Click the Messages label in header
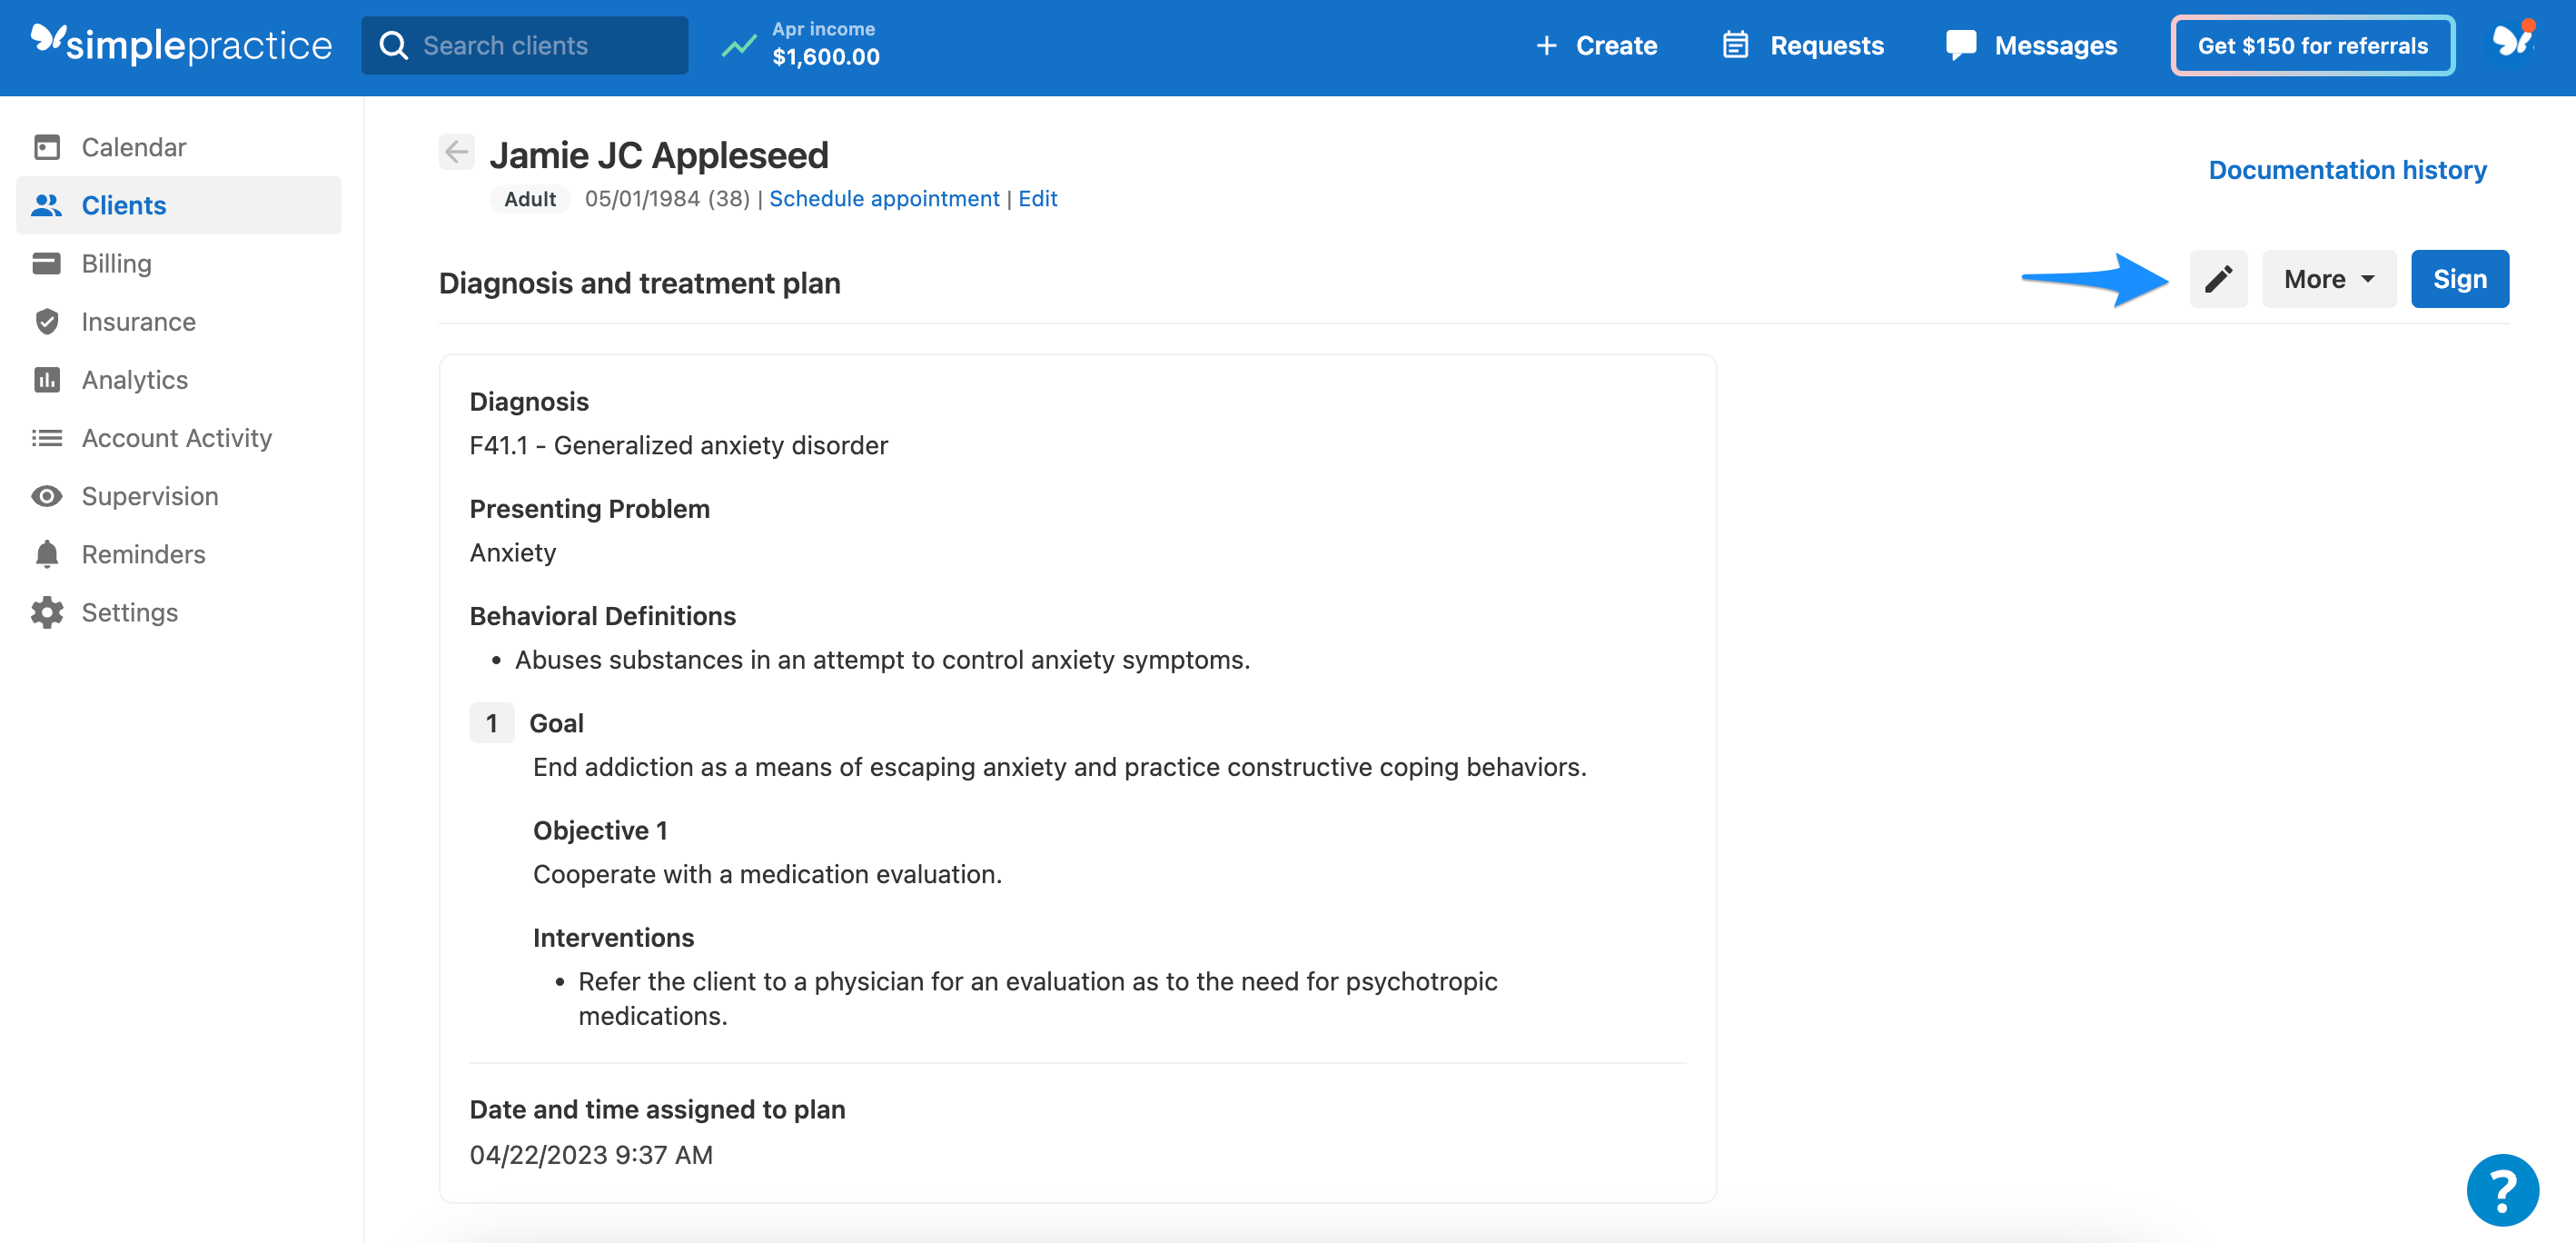This screenshot has width=2576, height=1243. [2056, 45]
